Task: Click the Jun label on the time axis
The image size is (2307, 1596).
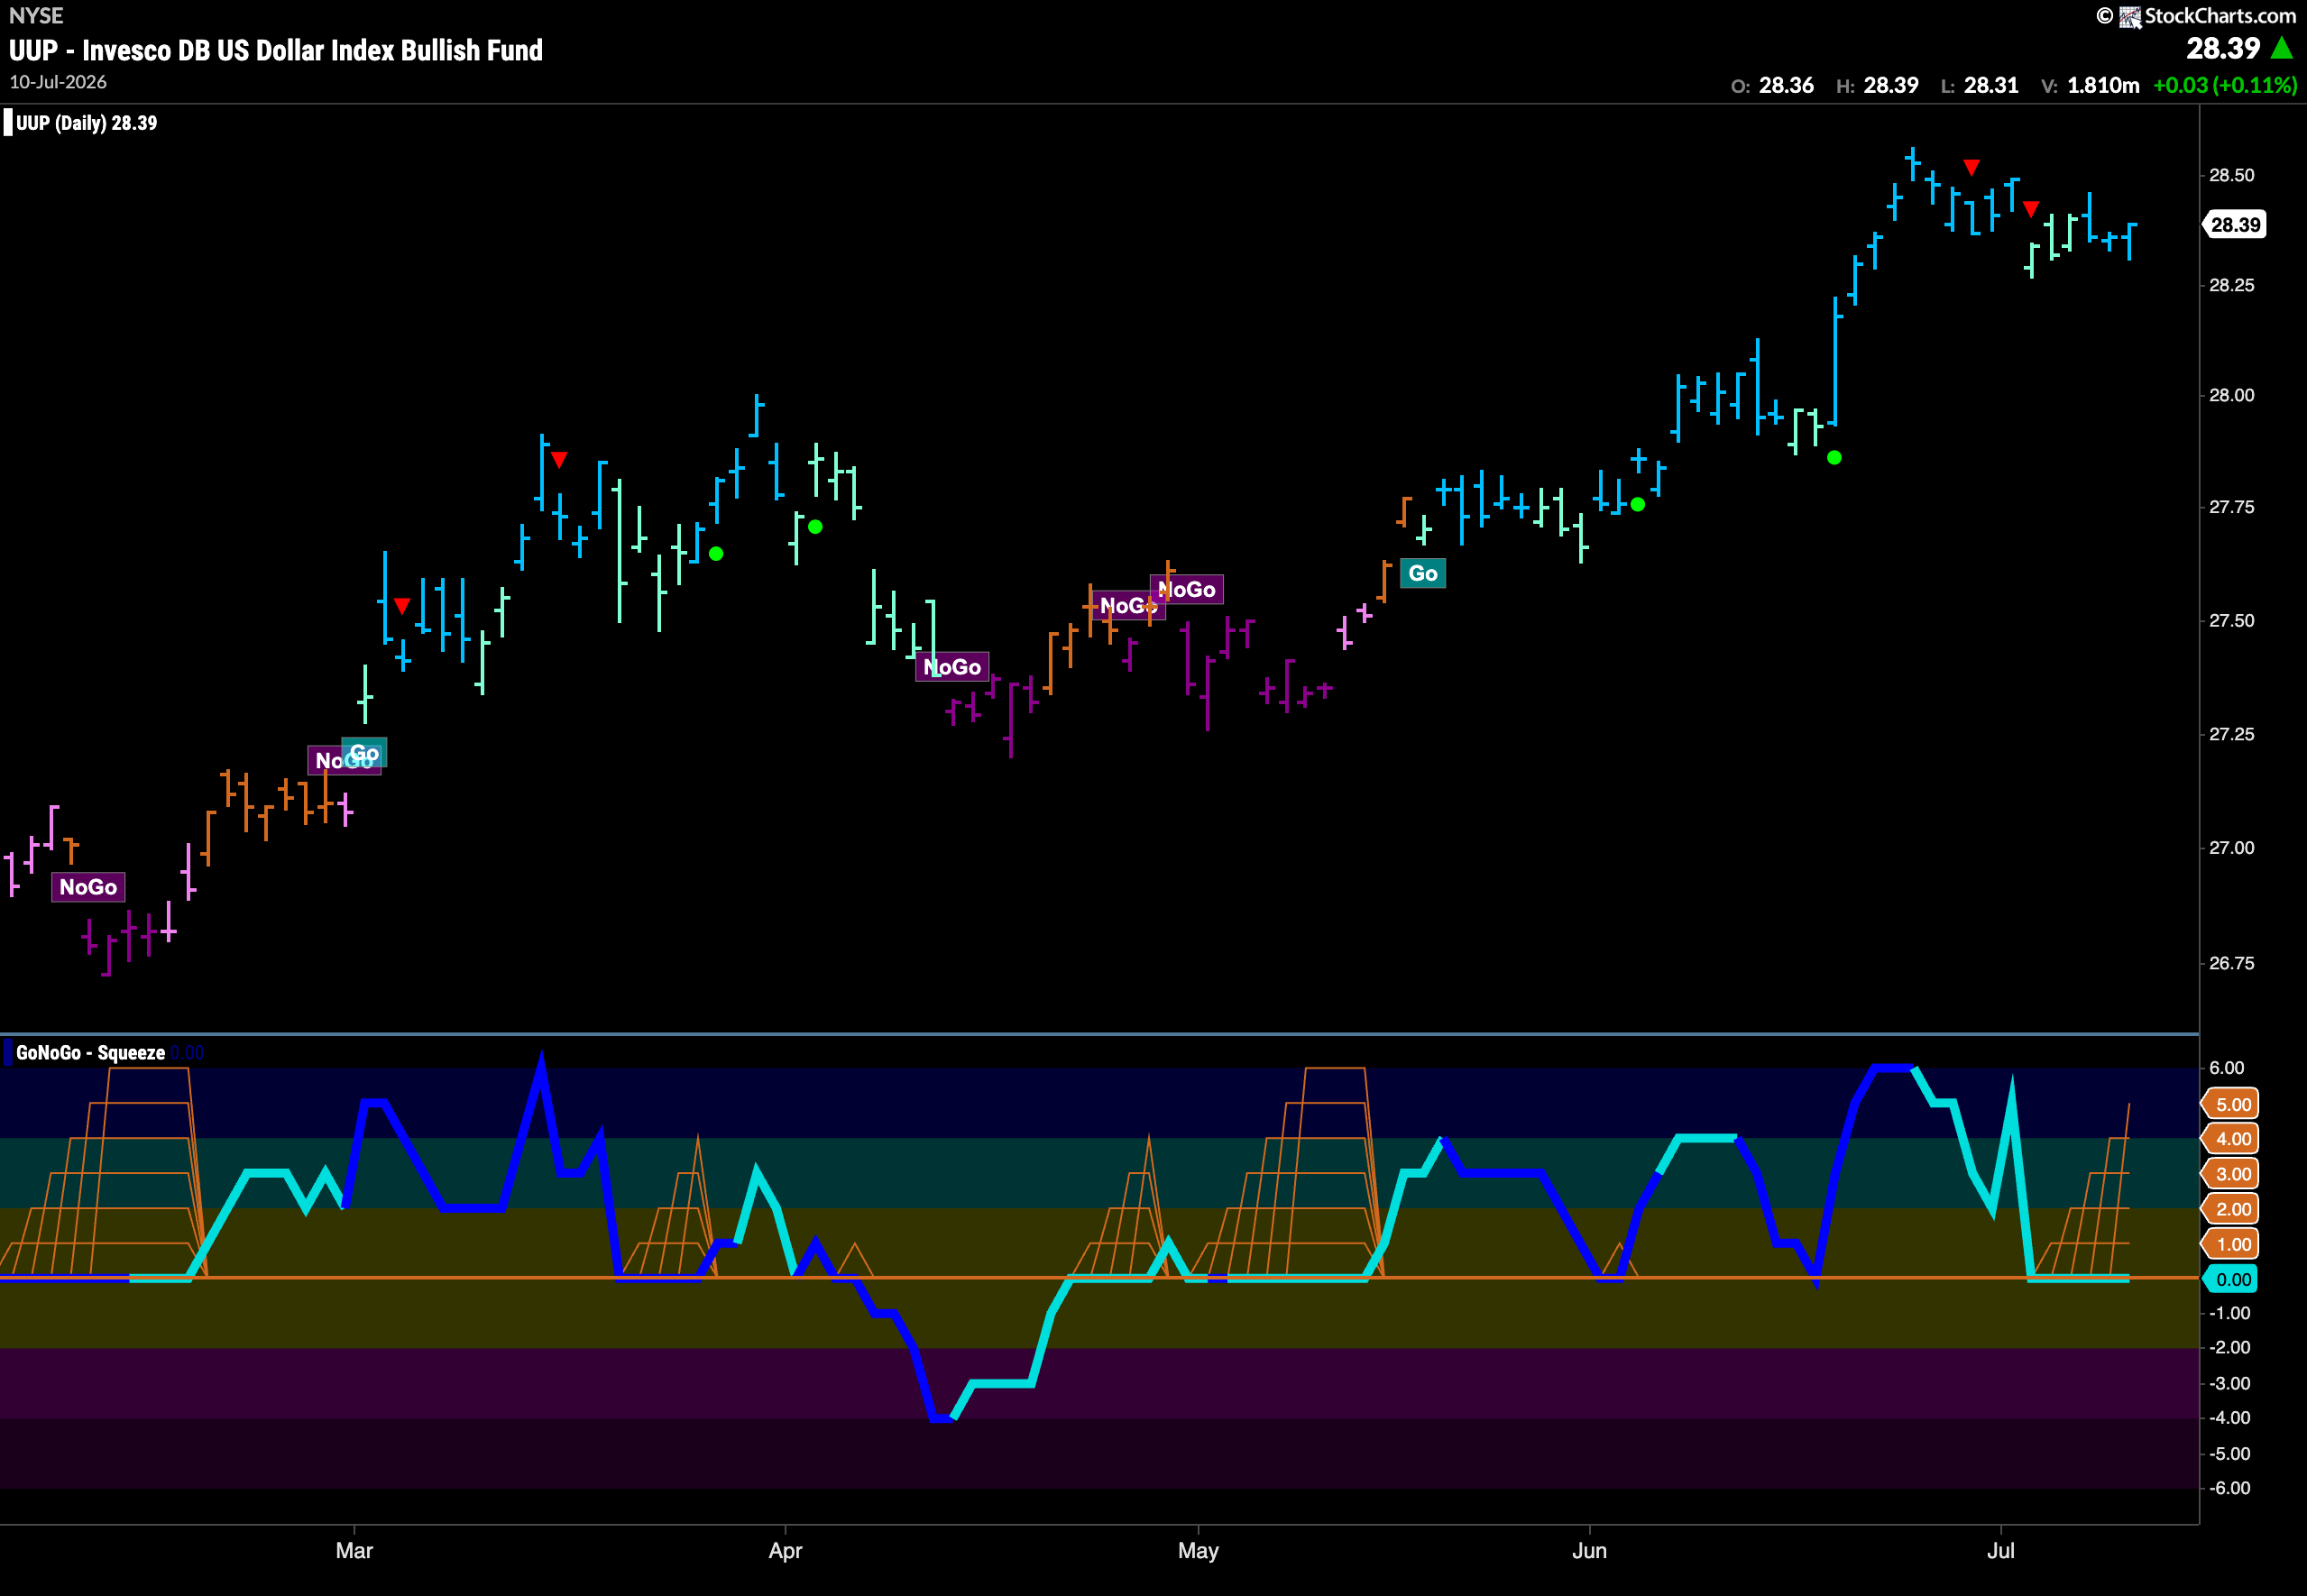Action: [1589, 1551]
